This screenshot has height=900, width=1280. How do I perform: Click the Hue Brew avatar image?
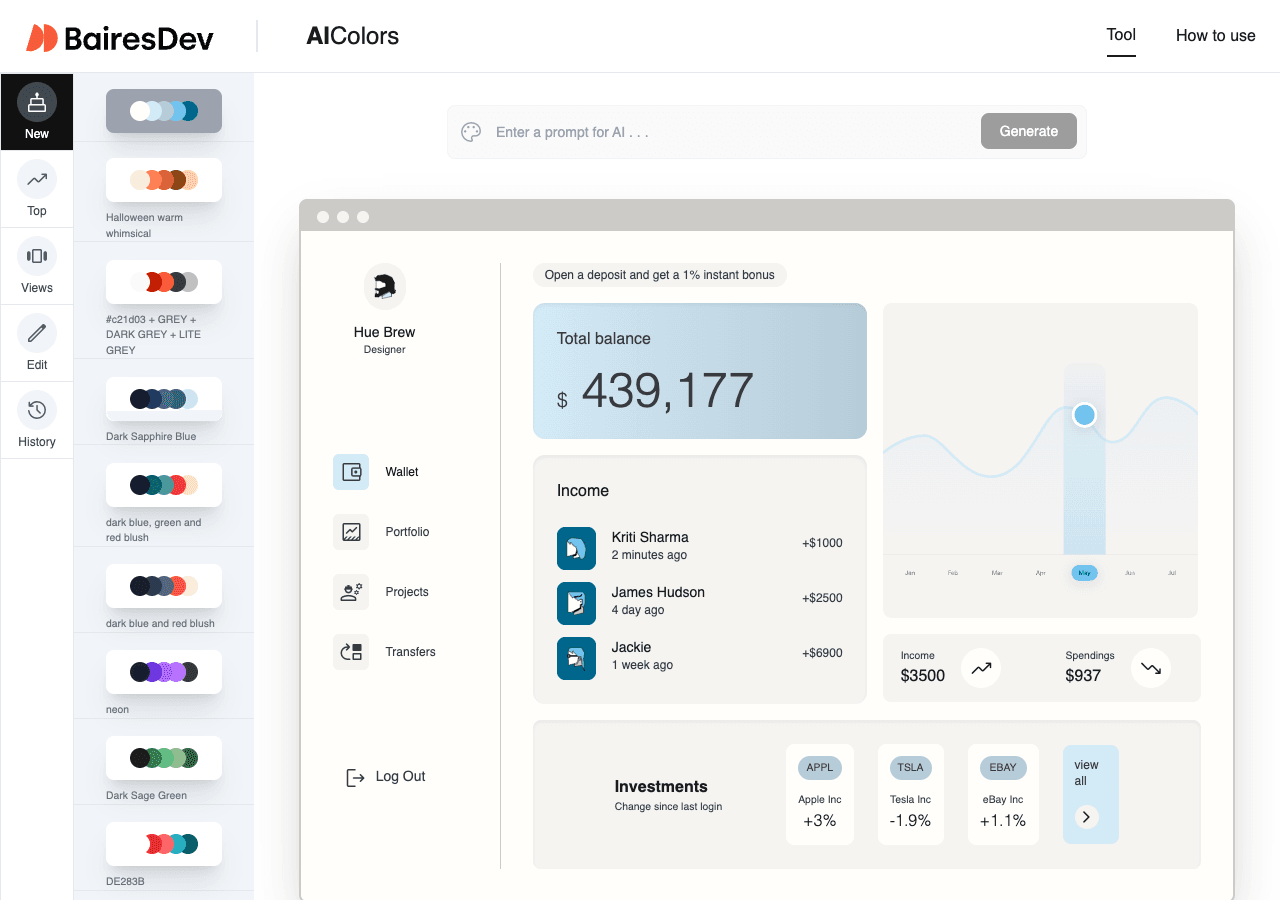tap(385, 286)
